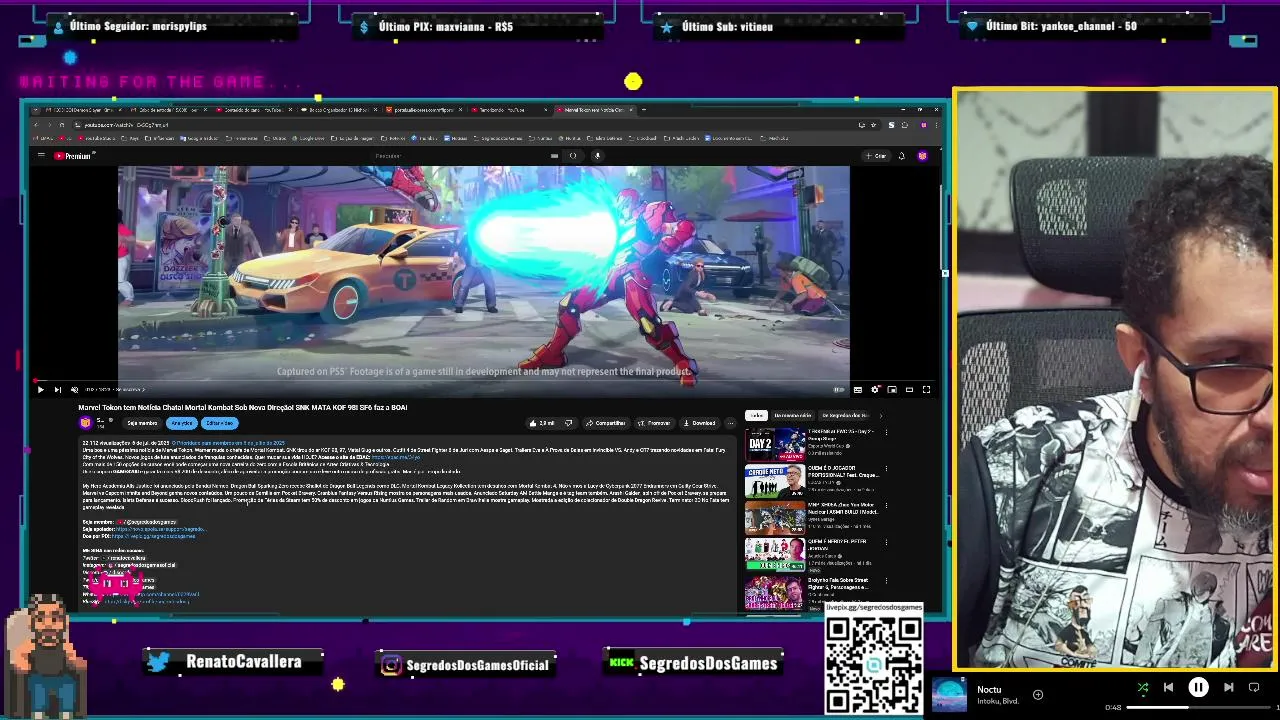Click the YouTube video progress bar
This screenshot has height=720, width=1280.
point(484,381)
